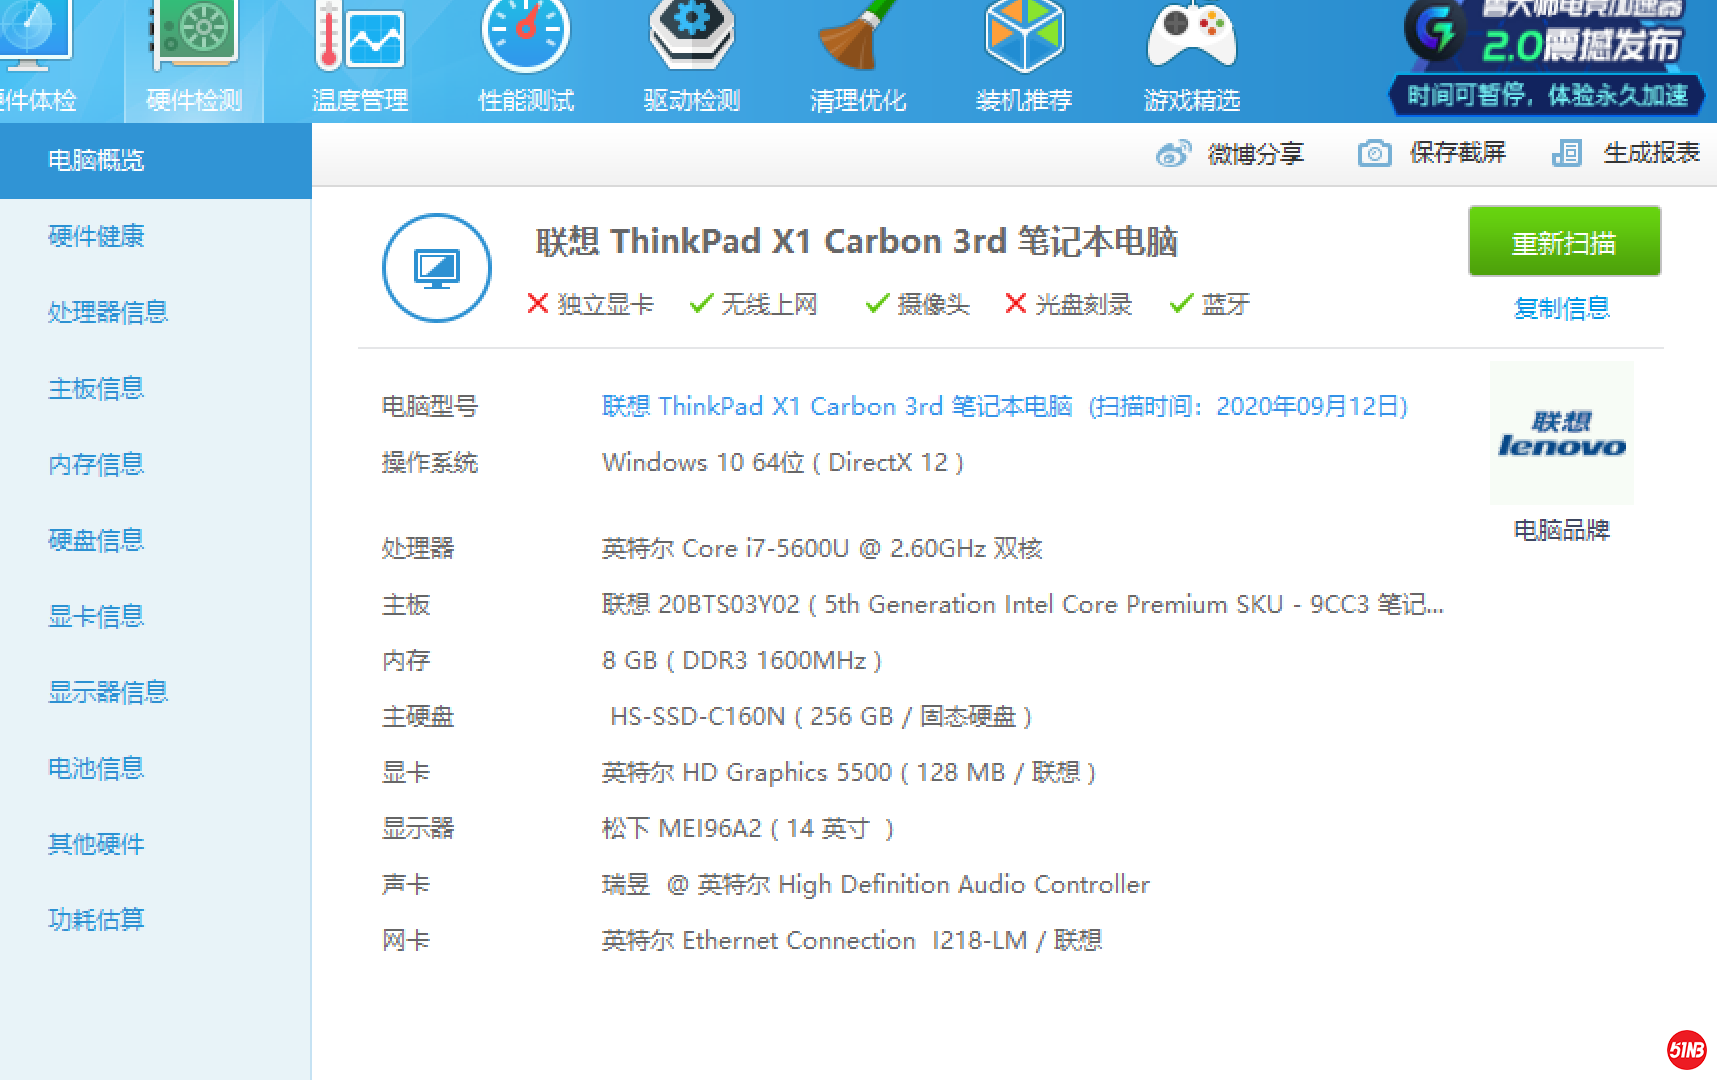The height and width of the screenshot is (1080, 1717).
Task: Open the blue ThinkPad X1 Carbon model link
Action: click(1005, 406)
